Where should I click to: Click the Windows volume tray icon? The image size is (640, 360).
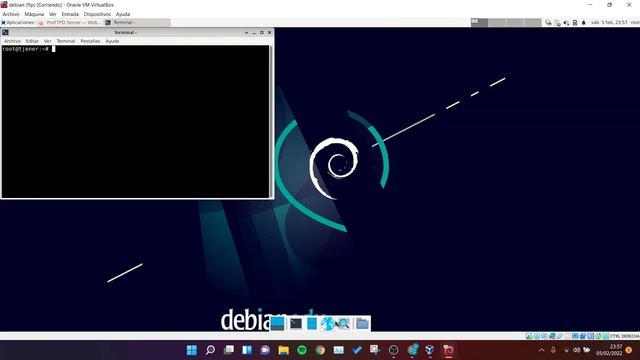pos(576,350)
